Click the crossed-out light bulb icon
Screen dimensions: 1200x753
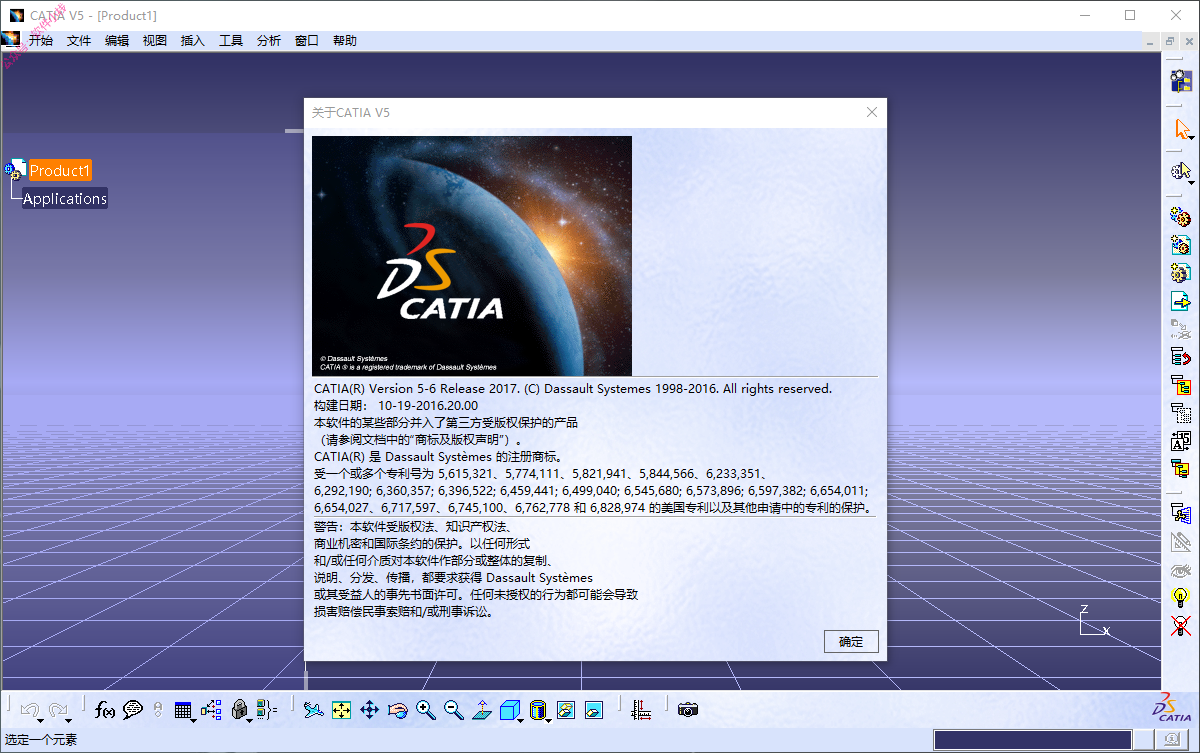(1181, 626)
